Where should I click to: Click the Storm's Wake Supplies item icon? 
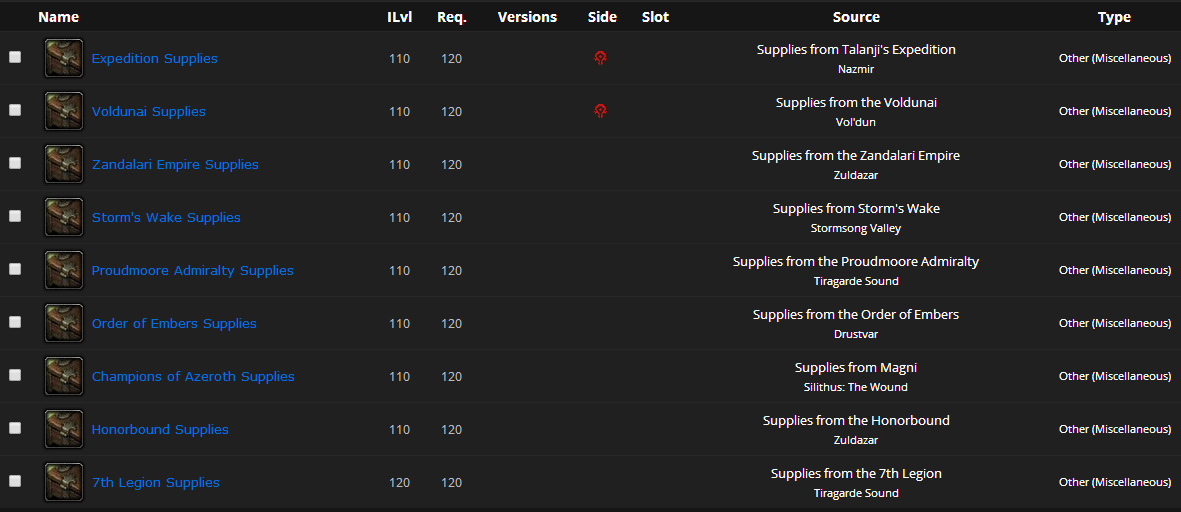[64, 217]
